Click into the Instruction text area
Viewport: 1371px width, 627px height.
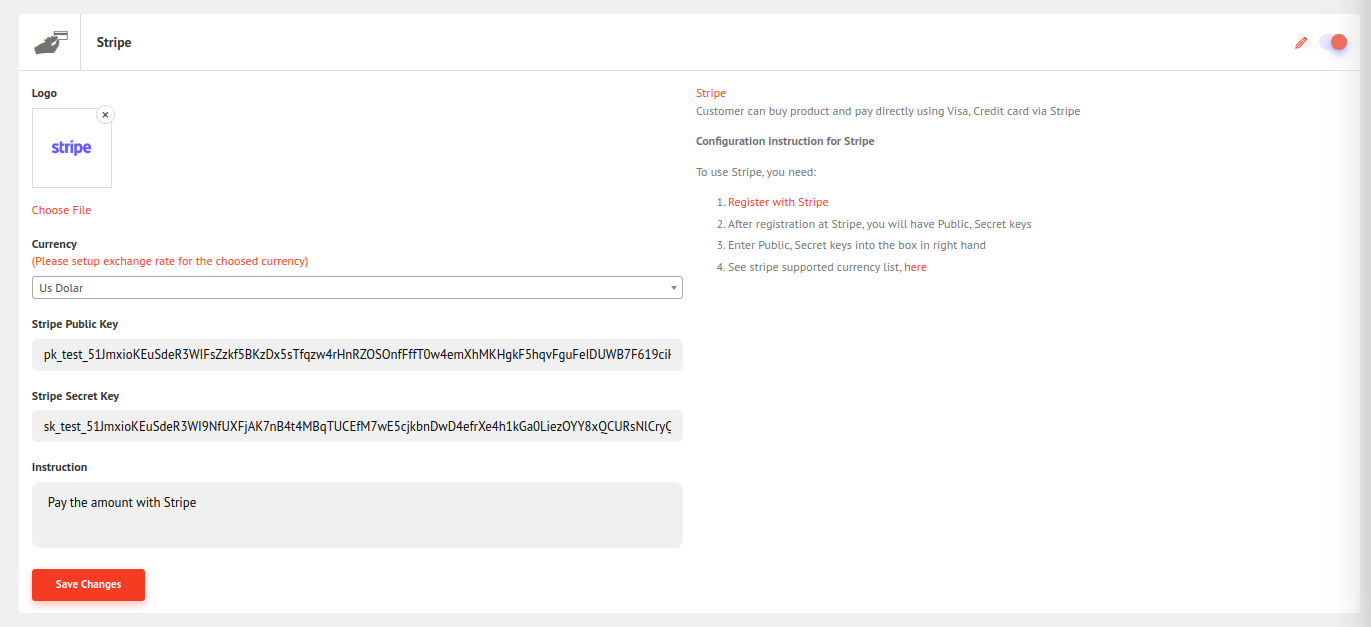357,515
